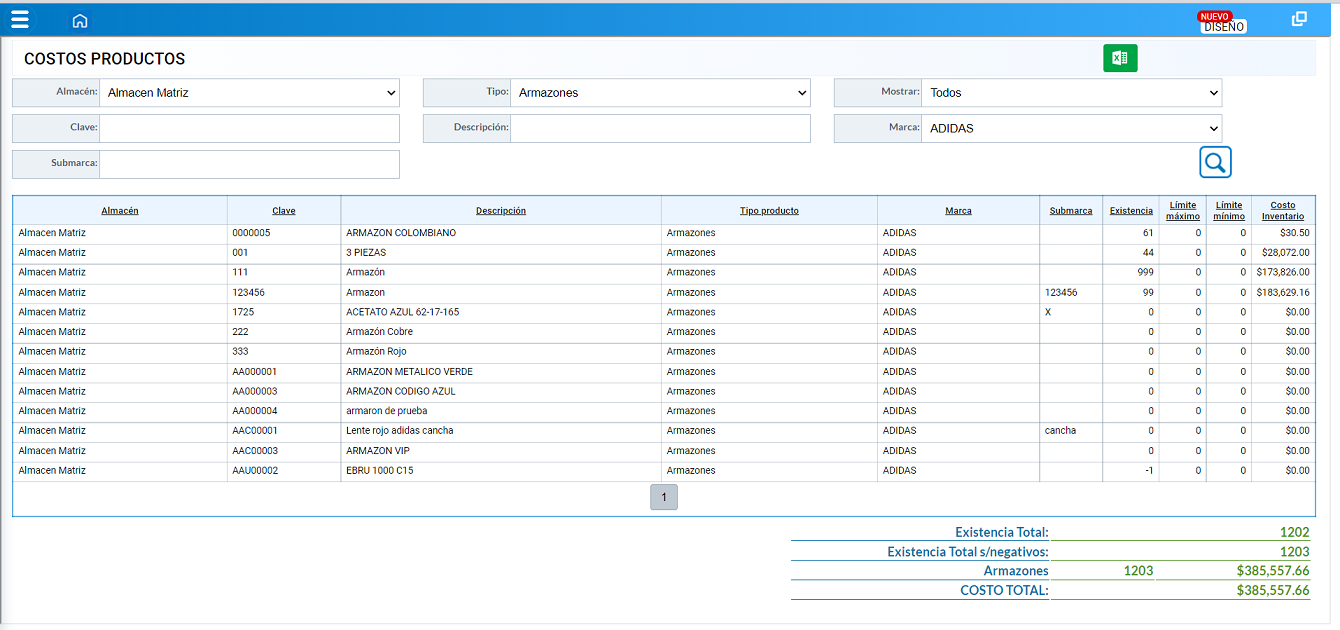Open the Almacén dropdown
Screen dimensions: 1340x630
(x=249, y=93)
